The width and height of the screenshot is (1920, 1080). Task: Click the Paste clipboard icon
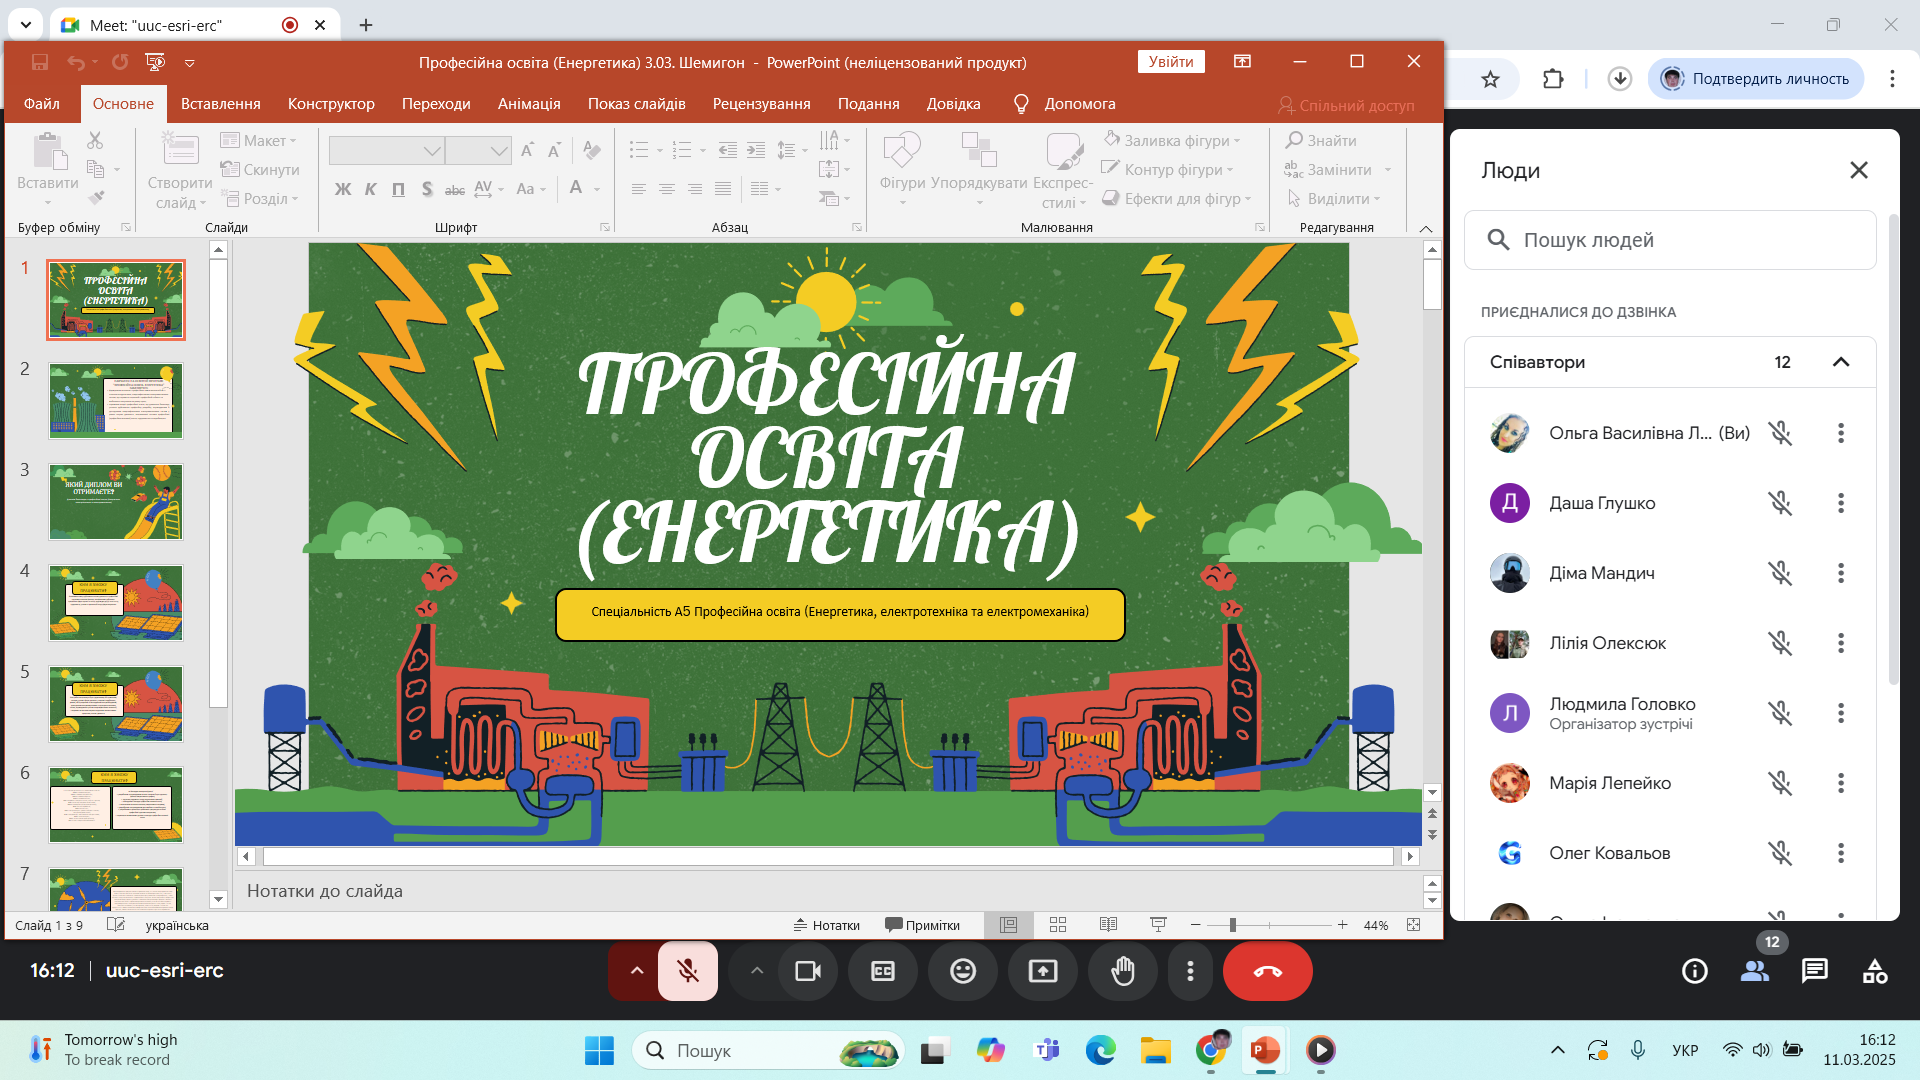(48, 152)
